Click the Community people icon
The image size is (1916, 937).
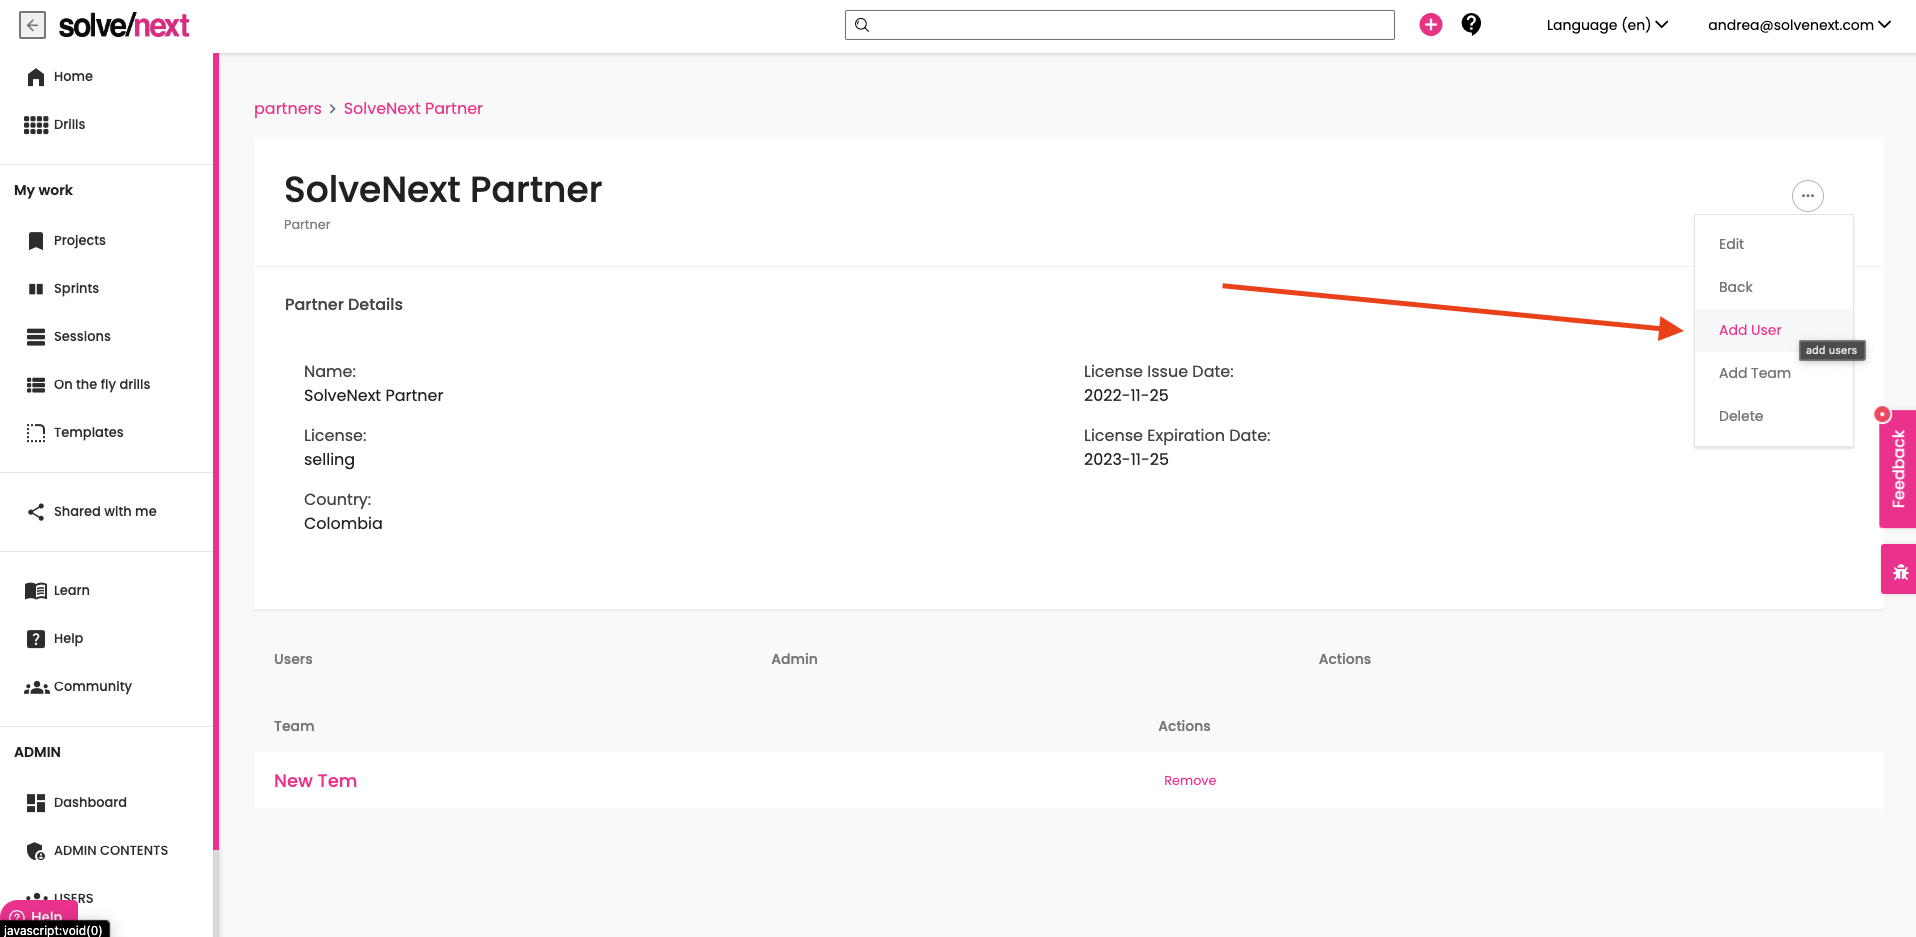pos(37,687)
